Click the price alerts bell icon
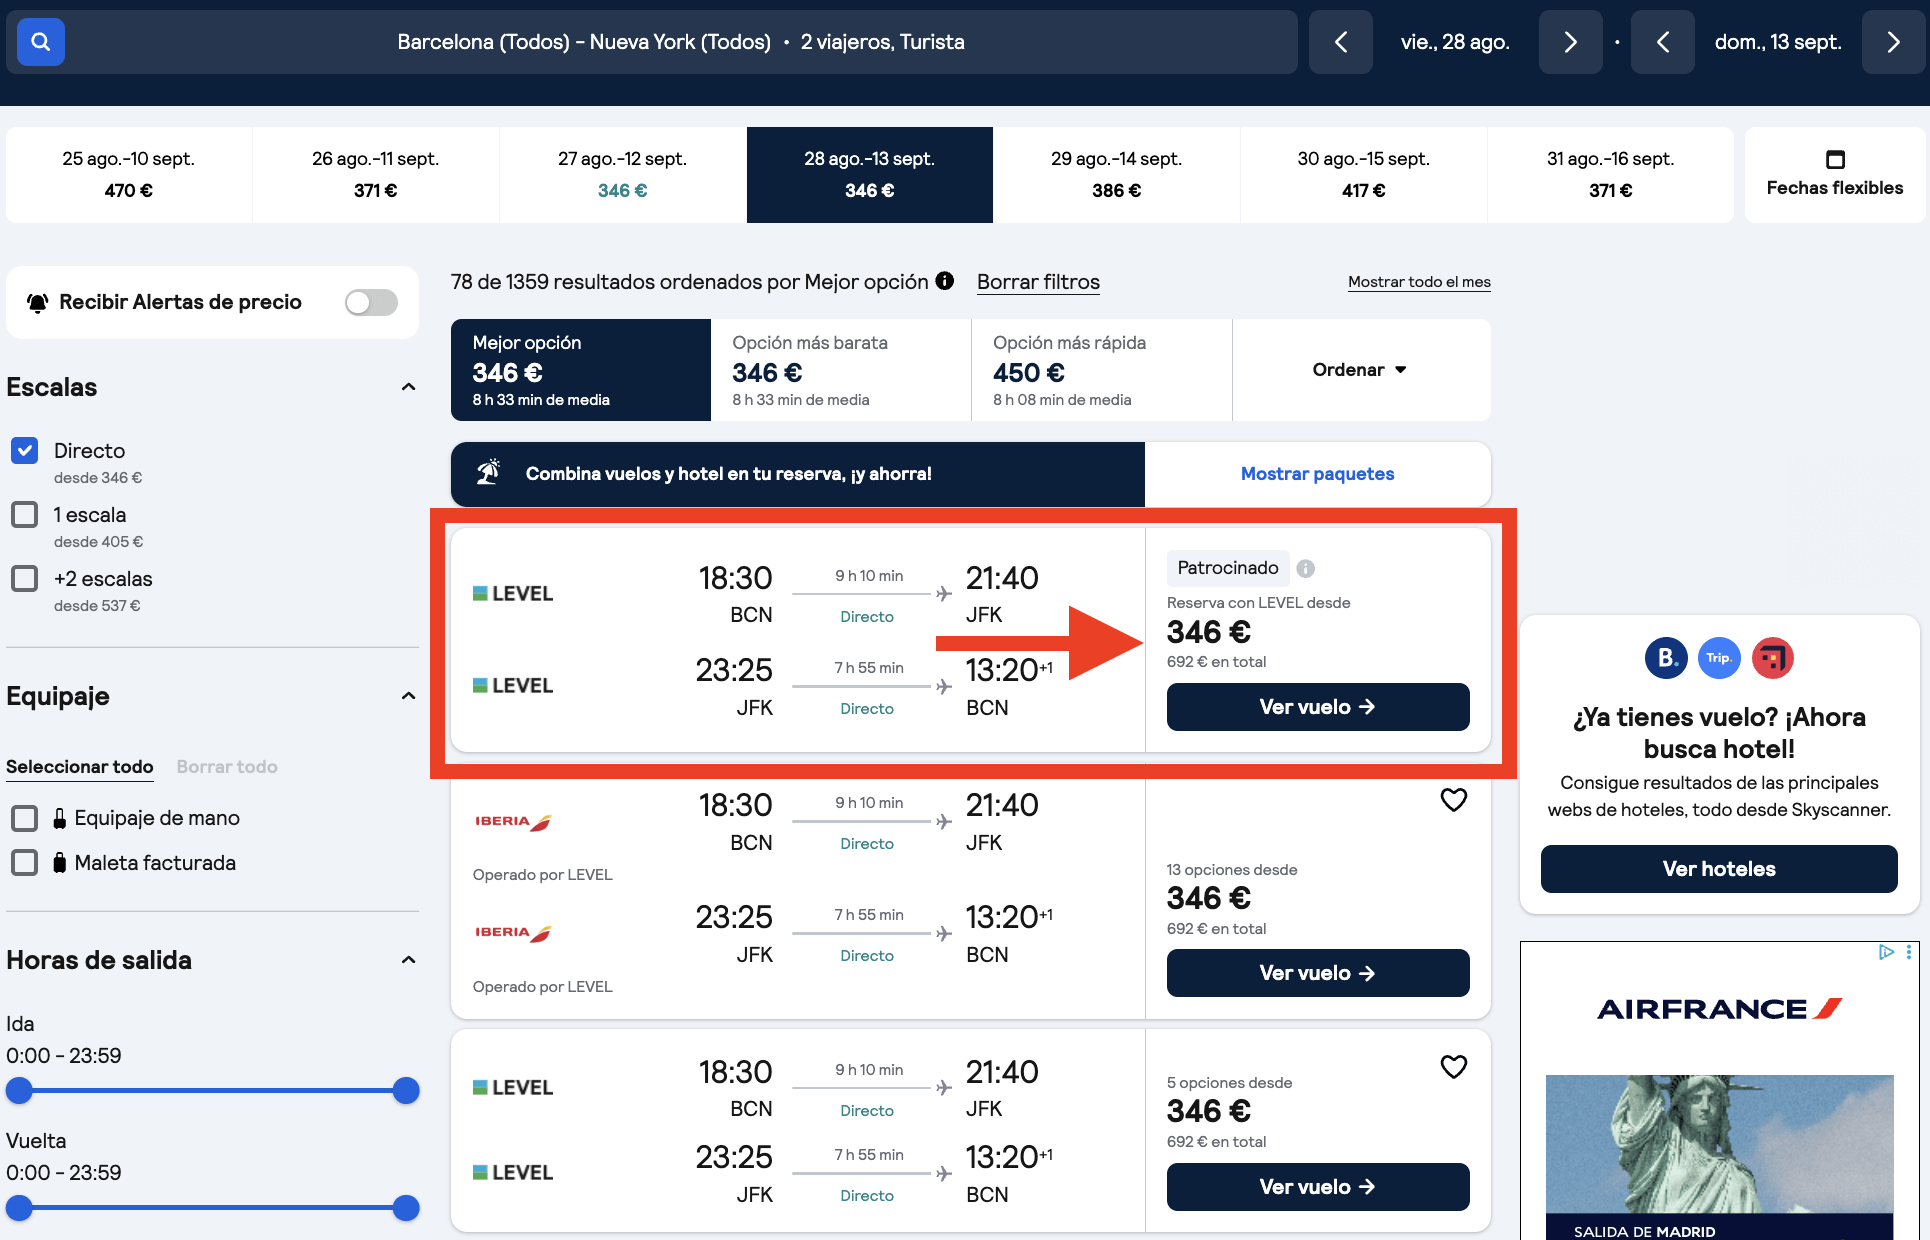The height and width of the screenshot is (1240, 1930). pyautogui.click(x=38, y=302)
